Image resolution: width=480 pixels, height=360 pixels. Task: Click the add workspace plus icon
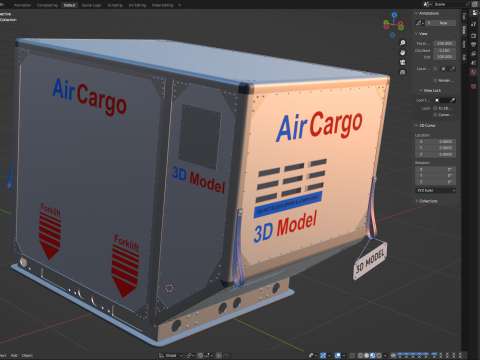click(x=179, y=5)
